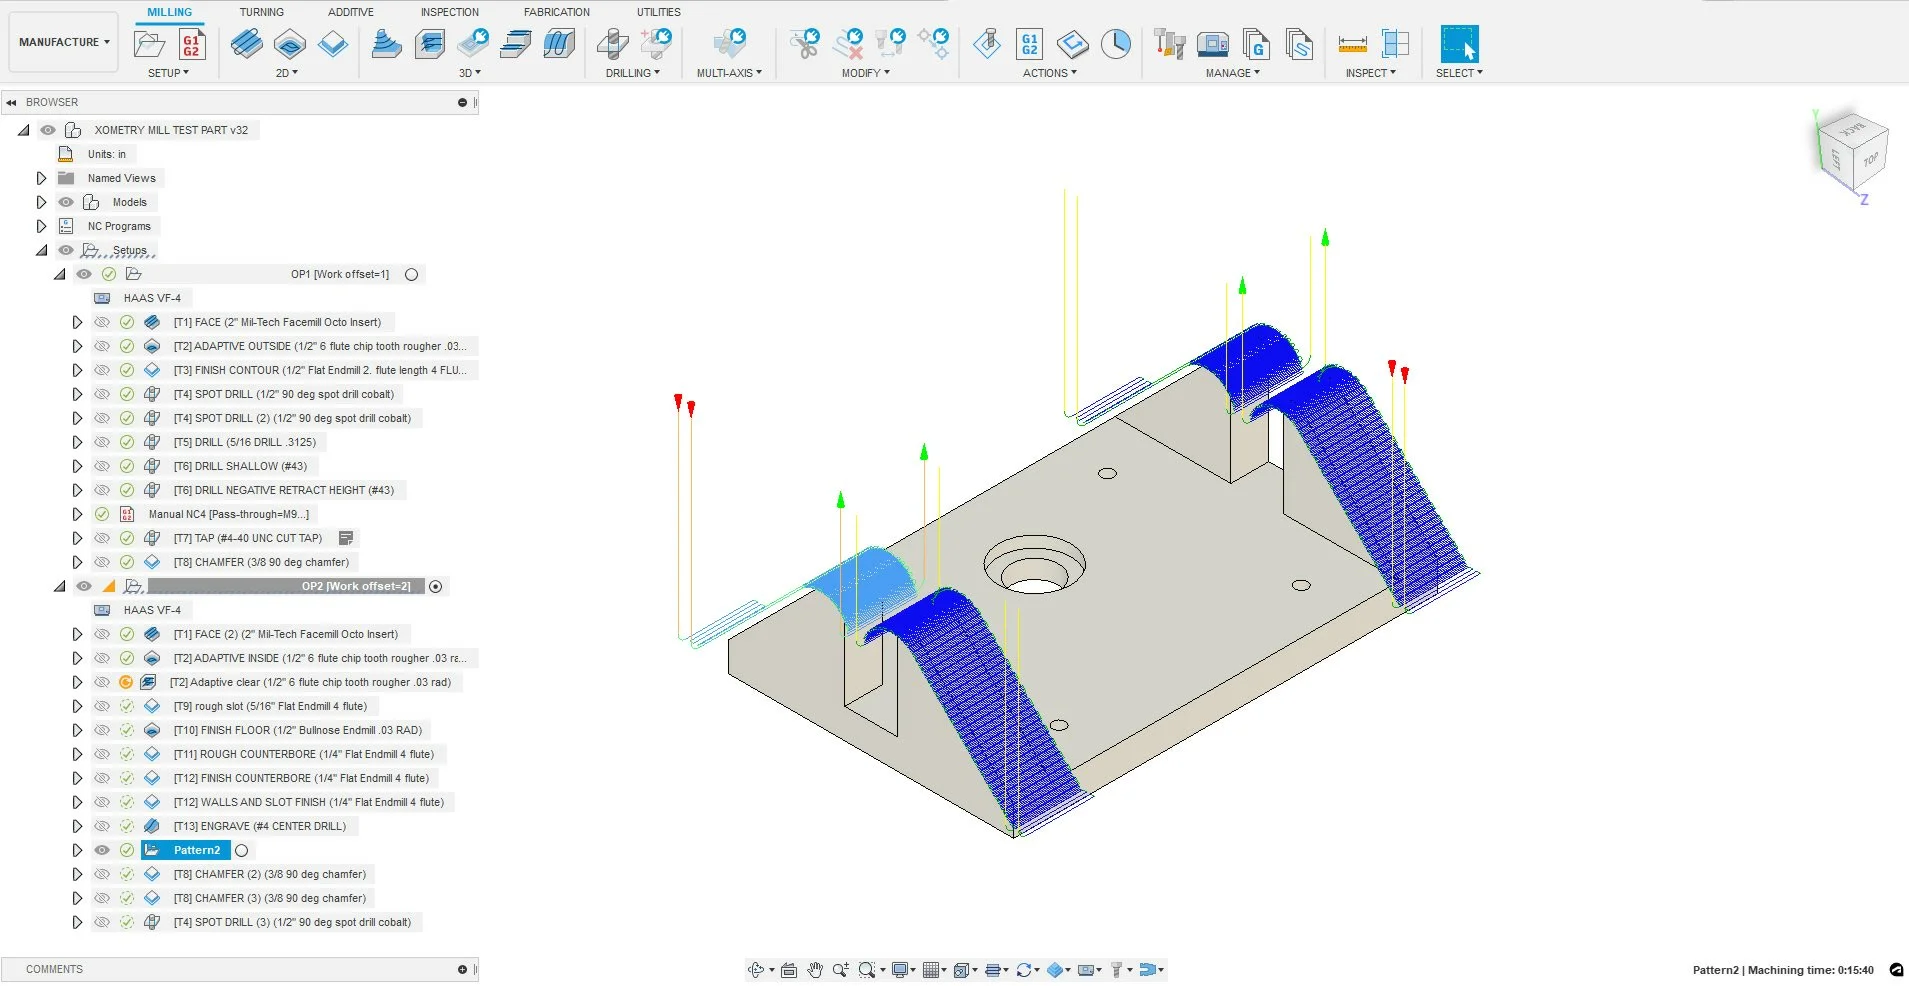Screen dimensions: 1909x986
Task: Click the Post Process G1G2 icon
Action: [x=1029, y=44]
